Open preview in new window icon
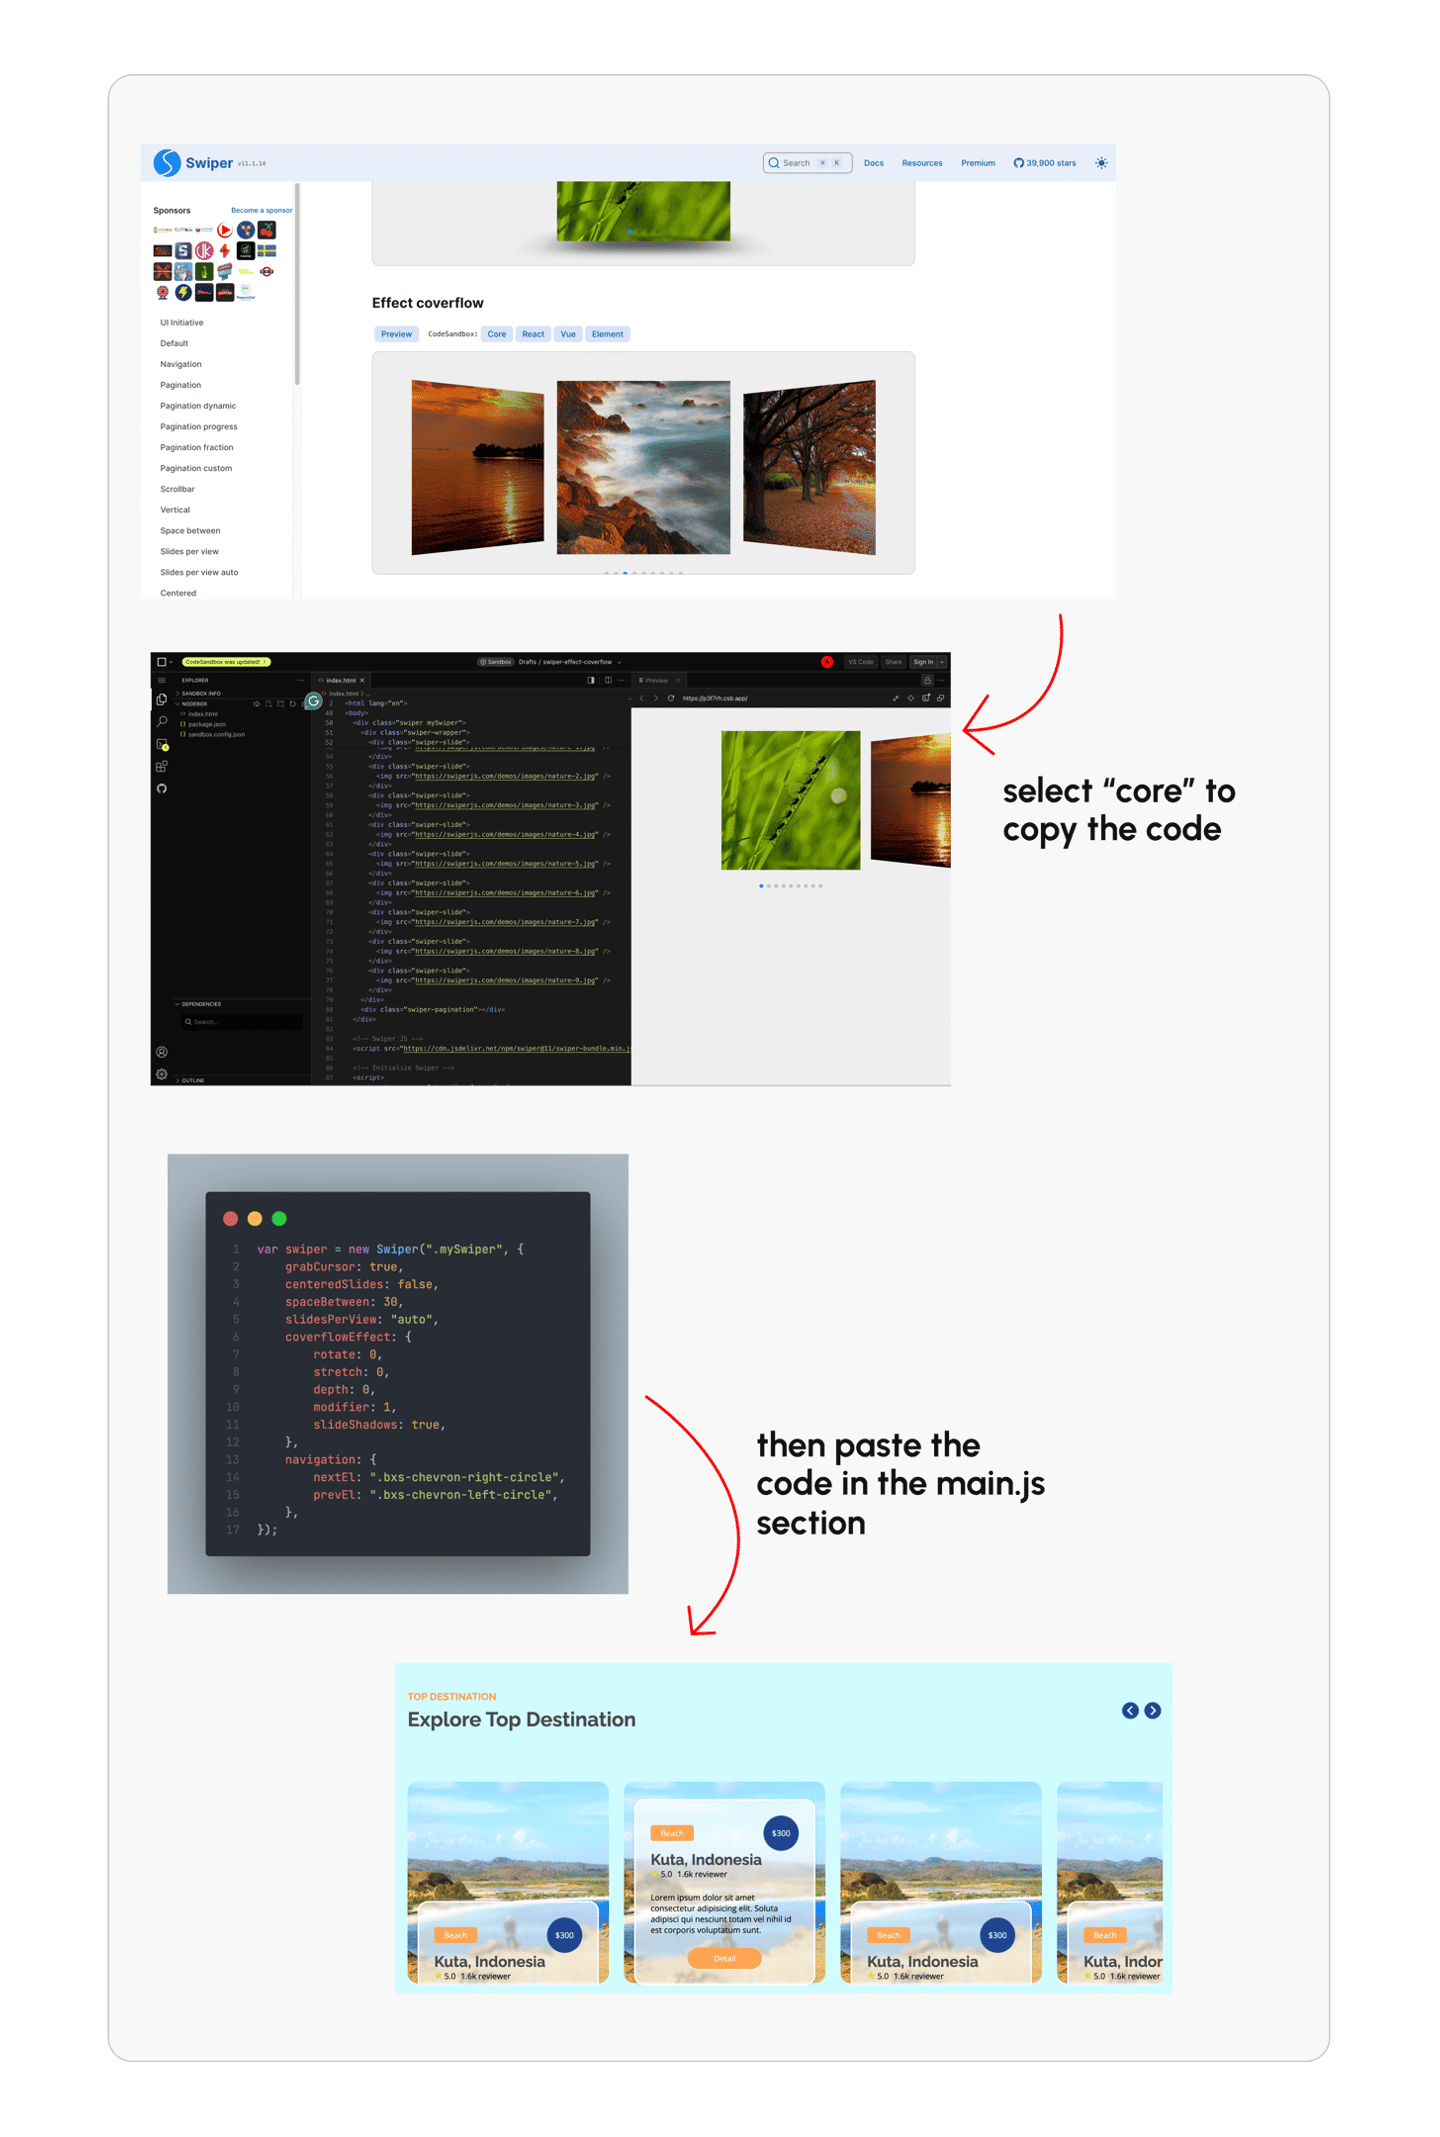Screen dimensions: 1440x2137 click(x=941, y=698)
